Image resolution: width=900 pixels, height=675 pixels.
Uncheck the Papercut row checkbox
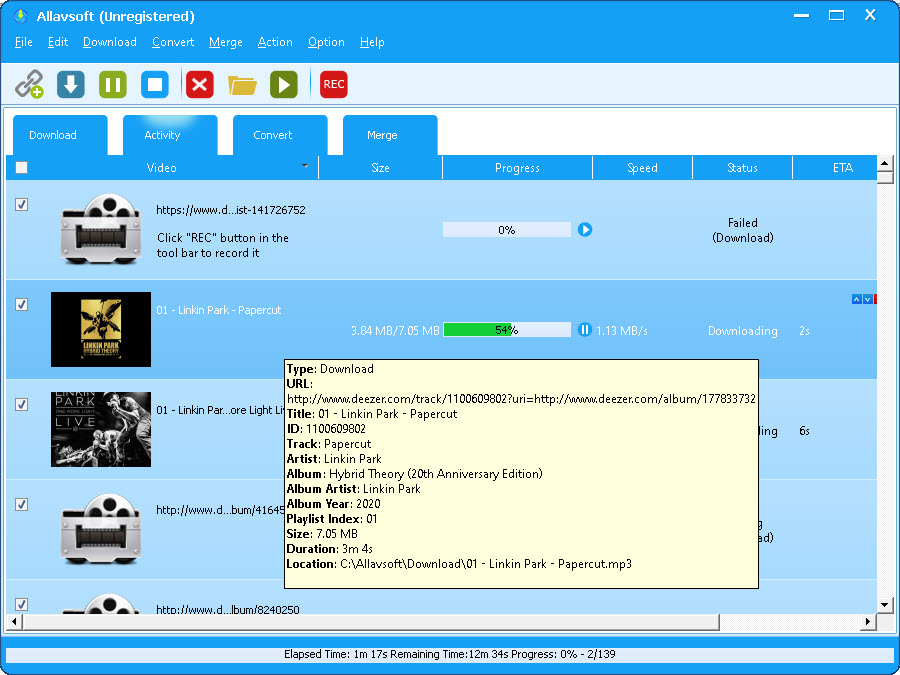[x=21, y=304]
